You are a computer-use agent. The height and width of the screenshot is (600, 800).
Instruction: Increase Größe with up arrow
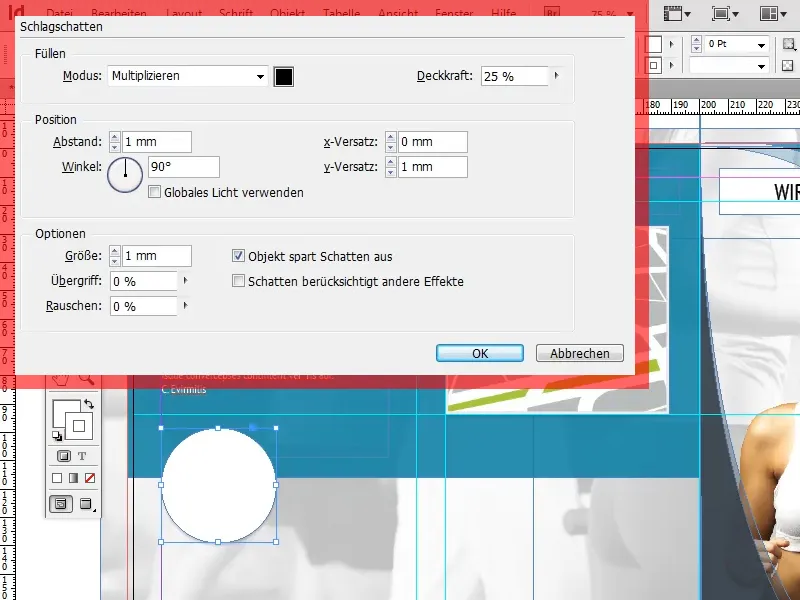pyautogui.click(x=115, y=252)
